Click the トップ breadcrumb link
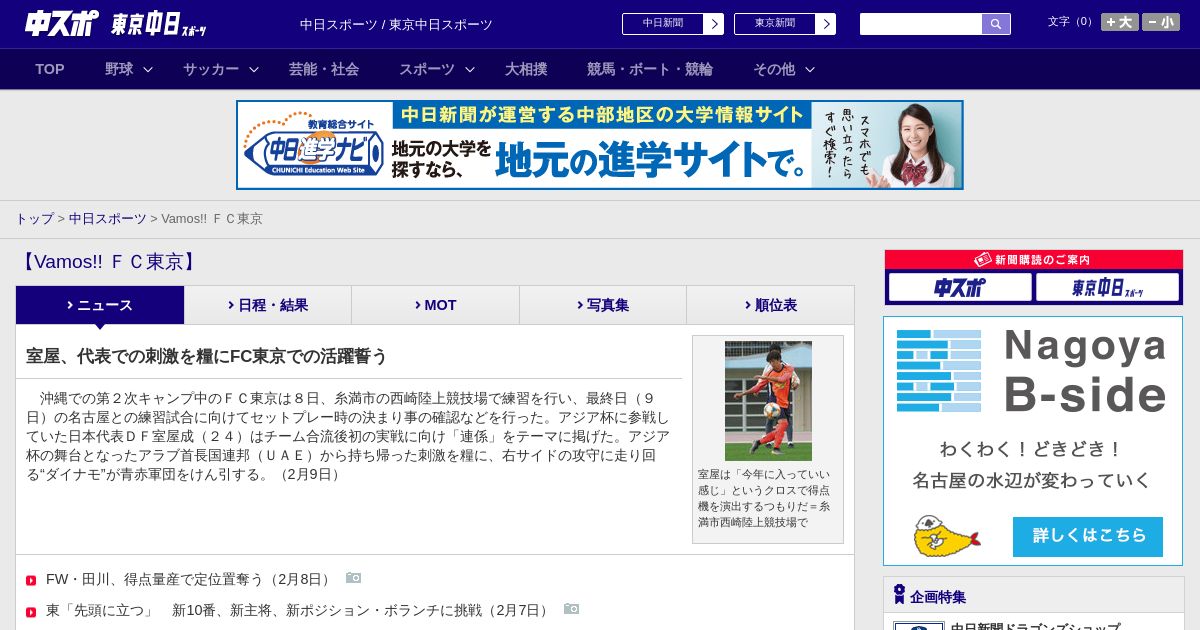 pos(35,219)
